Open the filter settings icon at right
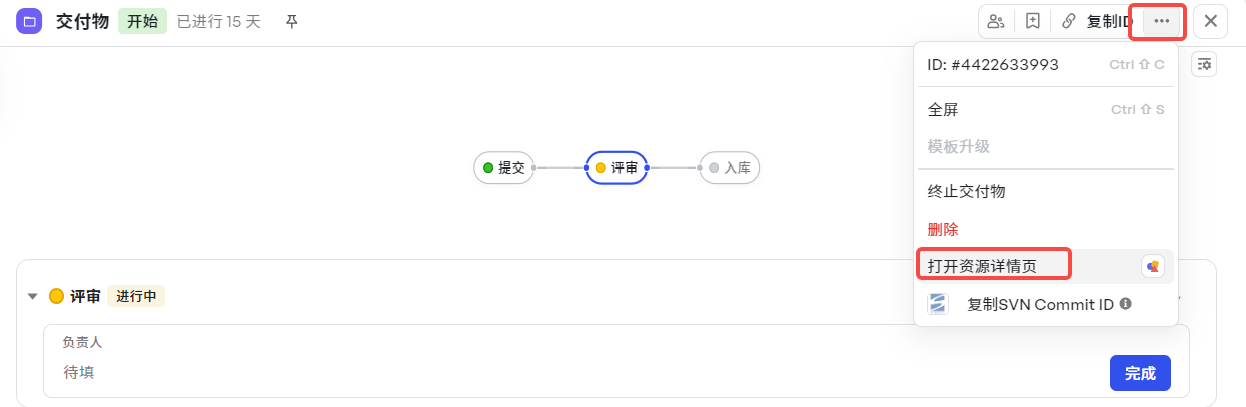This screenshot has height=407, width=1246. point(1204,64)
